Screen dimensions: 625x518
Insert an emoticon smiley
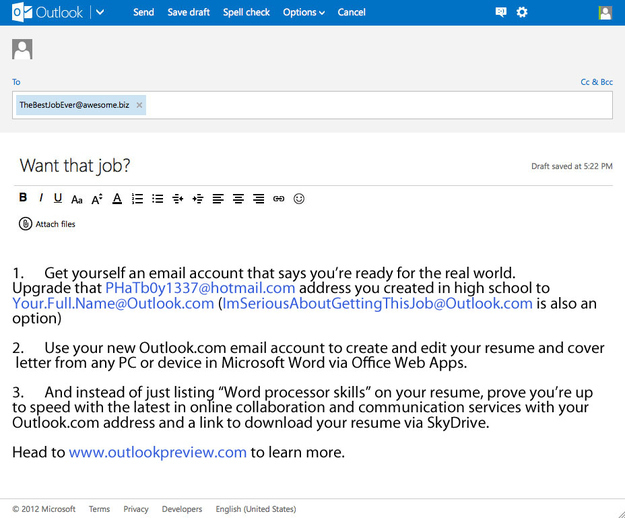(299, 198)
